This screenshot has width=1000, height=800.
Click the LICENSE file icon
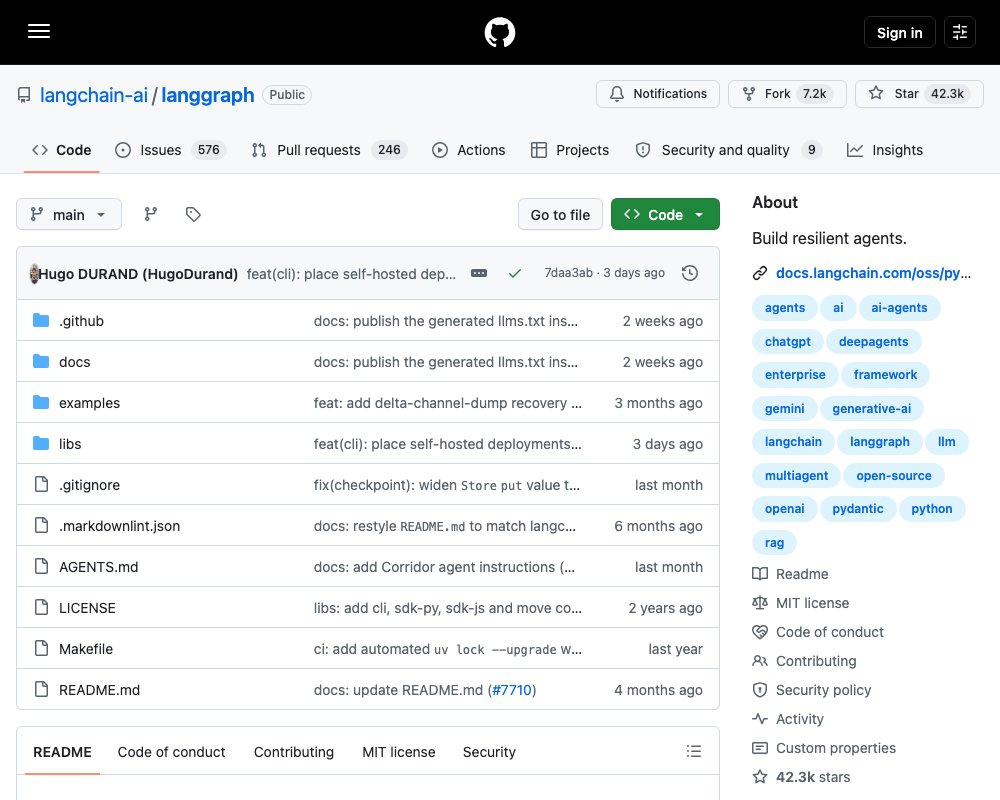tap(41, 607)
